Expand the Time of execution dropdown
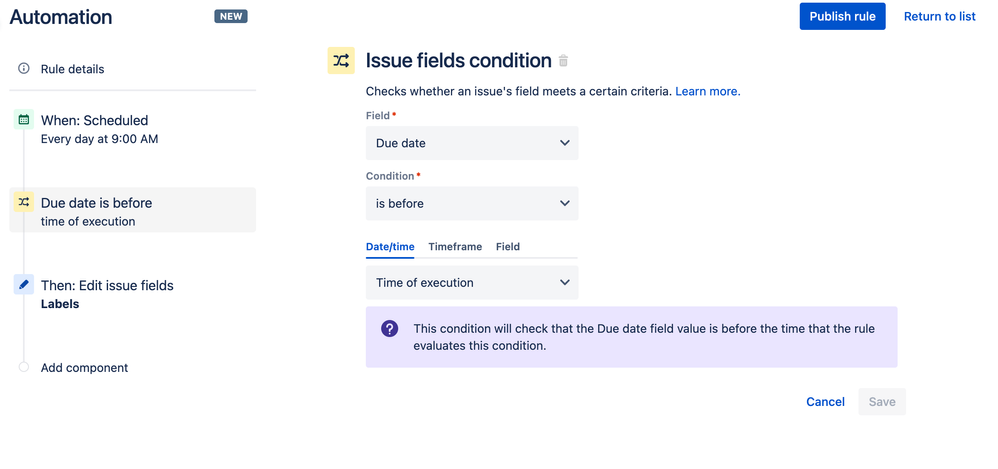Image resolution: width=998 pixels, height=469 pixels. pos(472,283)
